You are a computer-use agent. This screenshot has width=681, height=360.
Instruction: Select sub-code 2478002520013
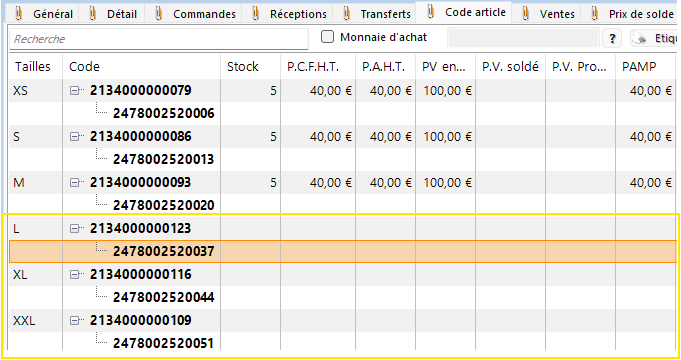pyautogui.click(x=164, y=159)
